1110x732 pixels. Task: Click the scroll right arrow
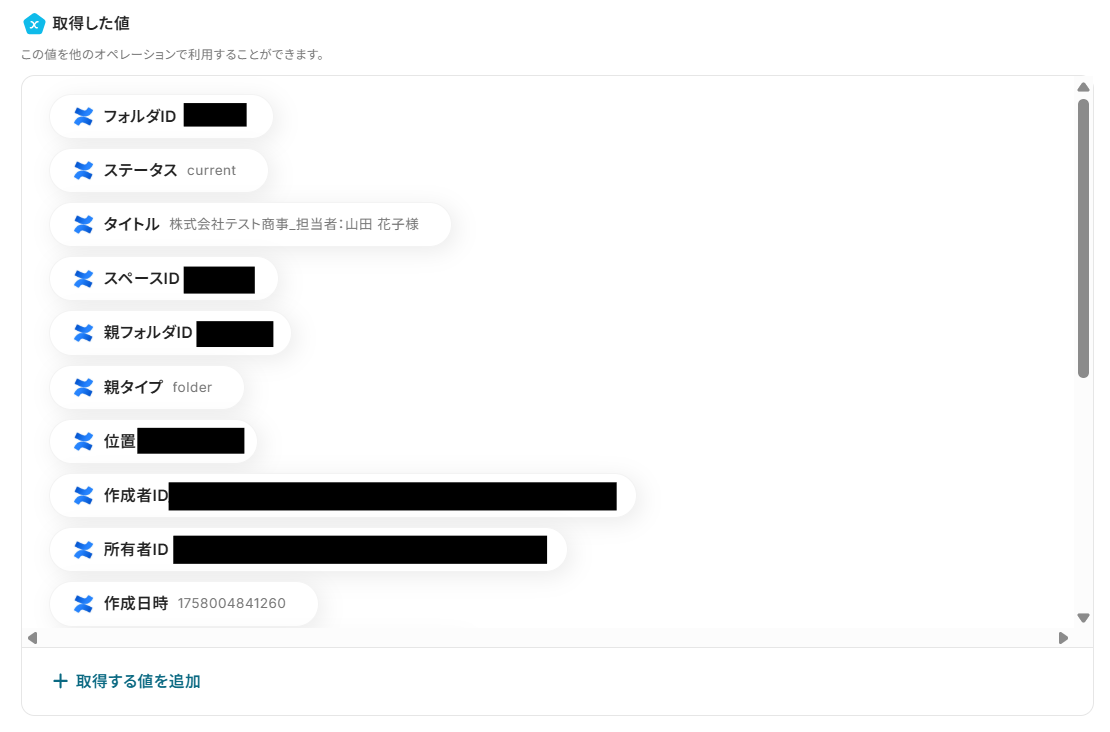[1063, 638]
